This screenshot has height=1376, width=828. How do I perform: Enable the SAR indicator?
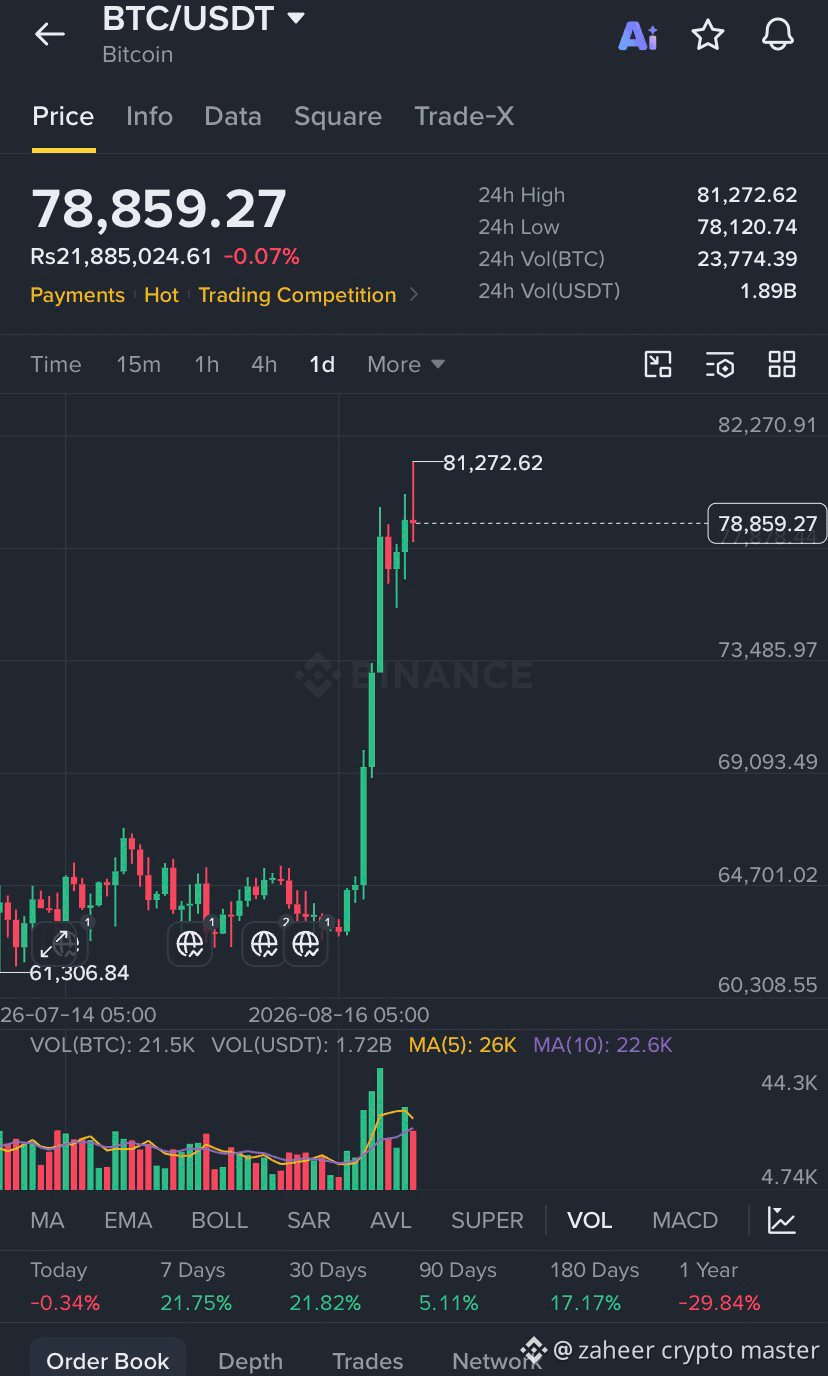(309, 1220)
